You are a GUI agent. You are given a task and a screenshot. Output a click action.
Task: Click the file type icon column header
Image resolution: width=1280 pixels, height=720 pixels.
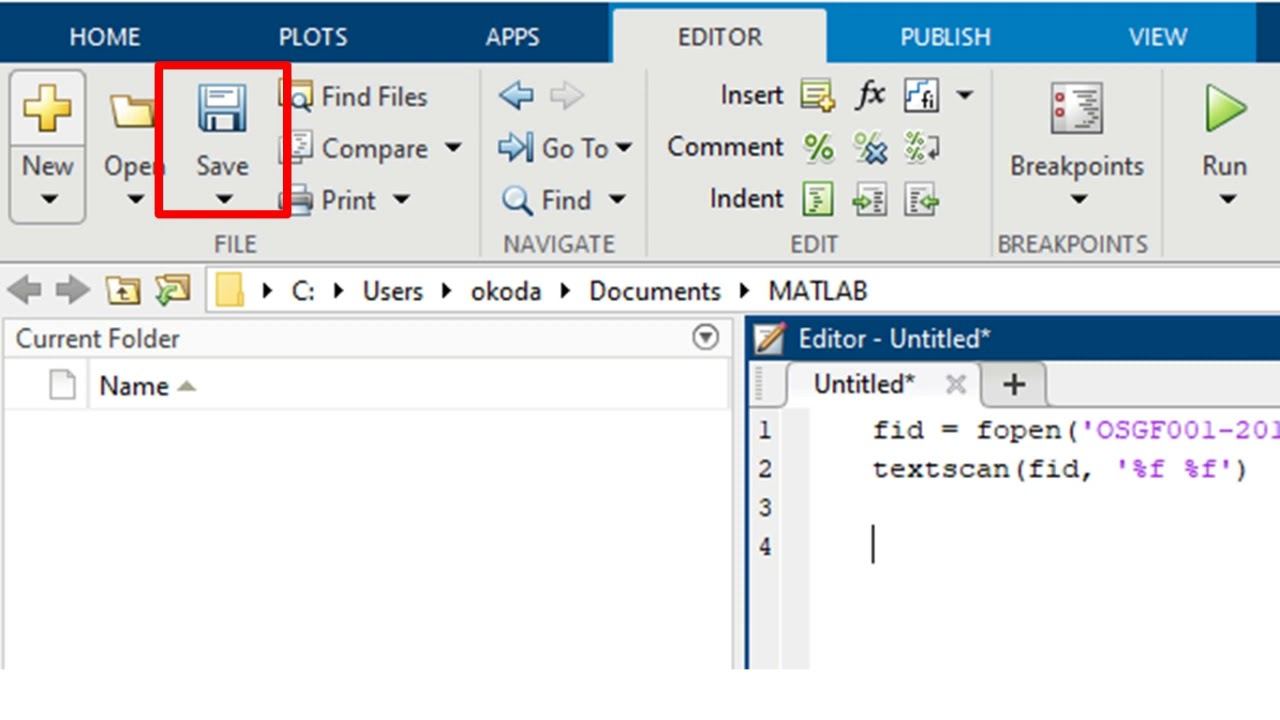click(x=62, y=385)
